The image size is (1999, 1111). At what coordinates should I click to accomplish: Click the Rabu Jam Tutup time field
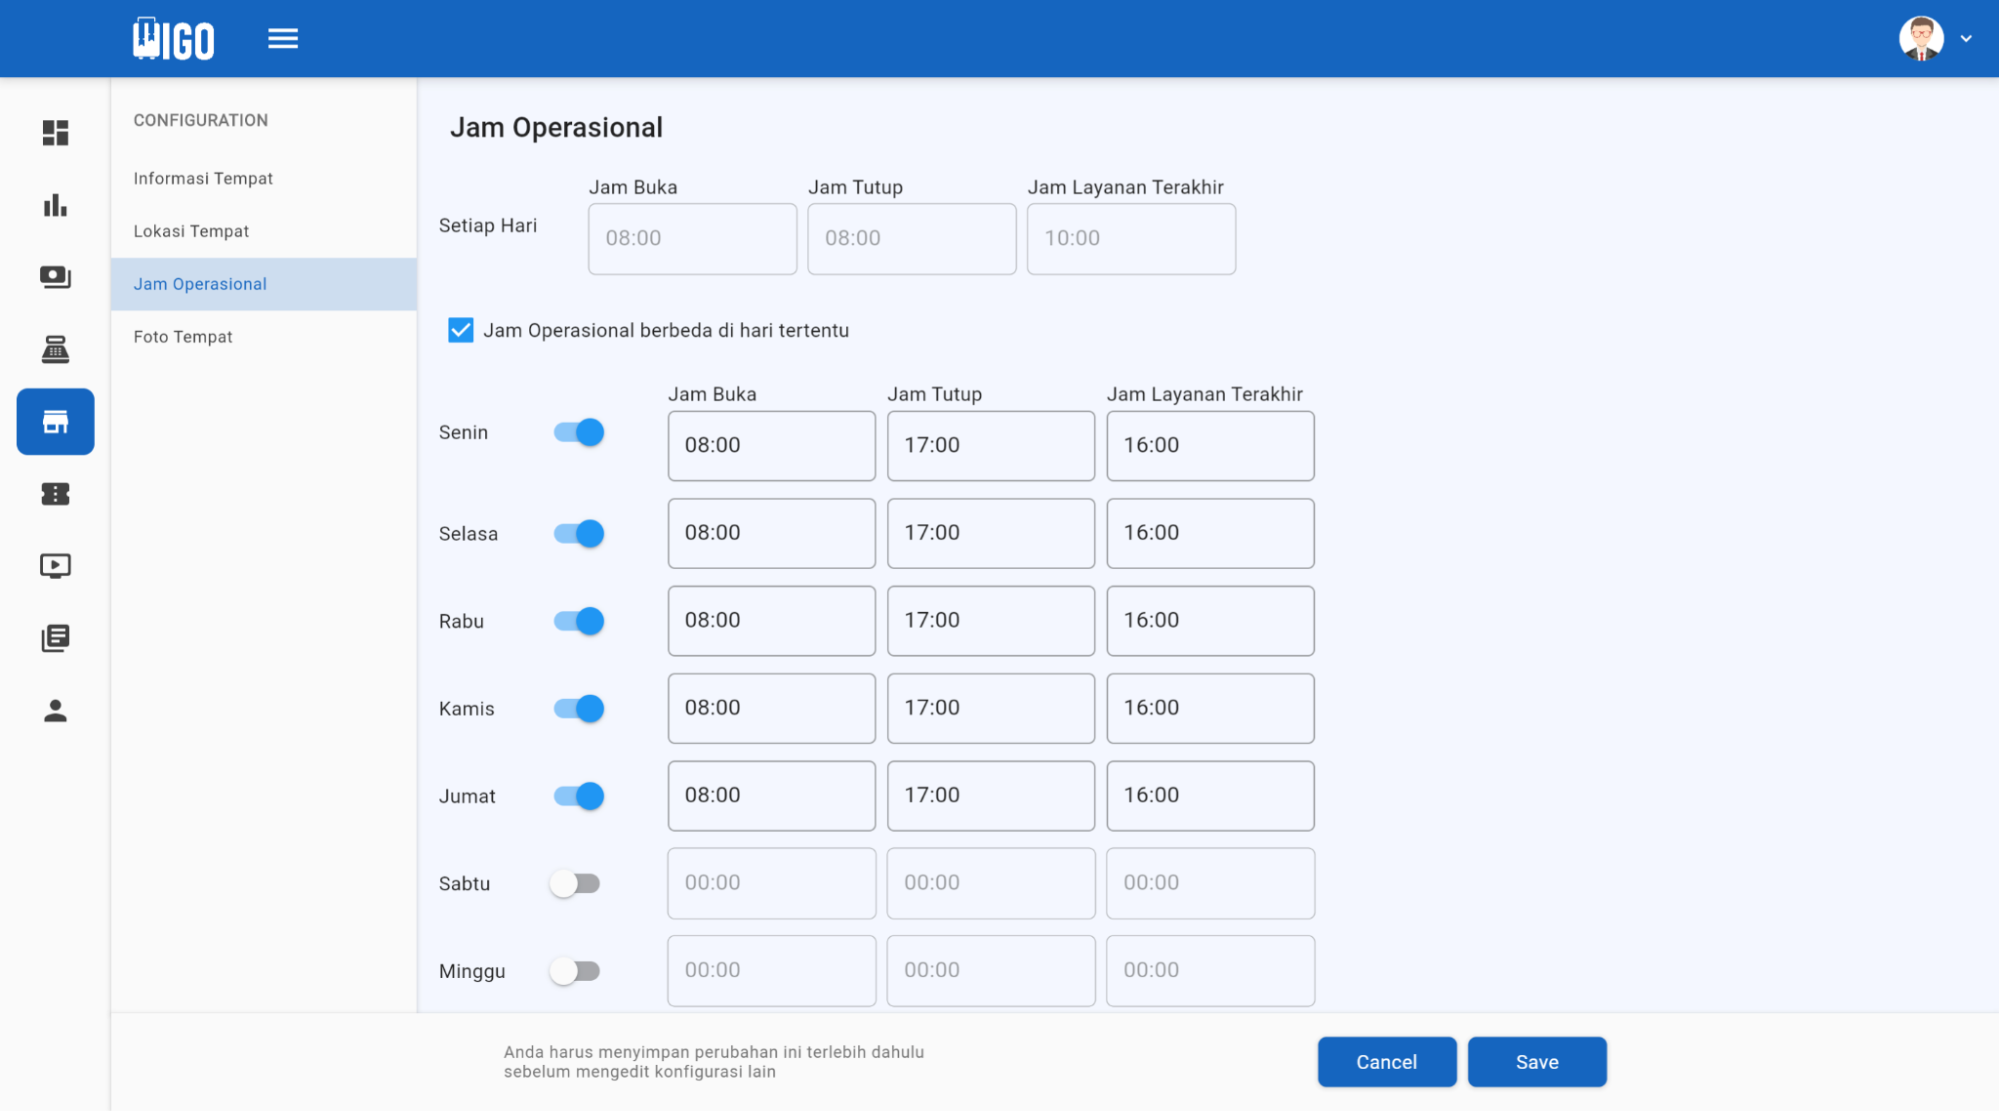tap(990, 621)
